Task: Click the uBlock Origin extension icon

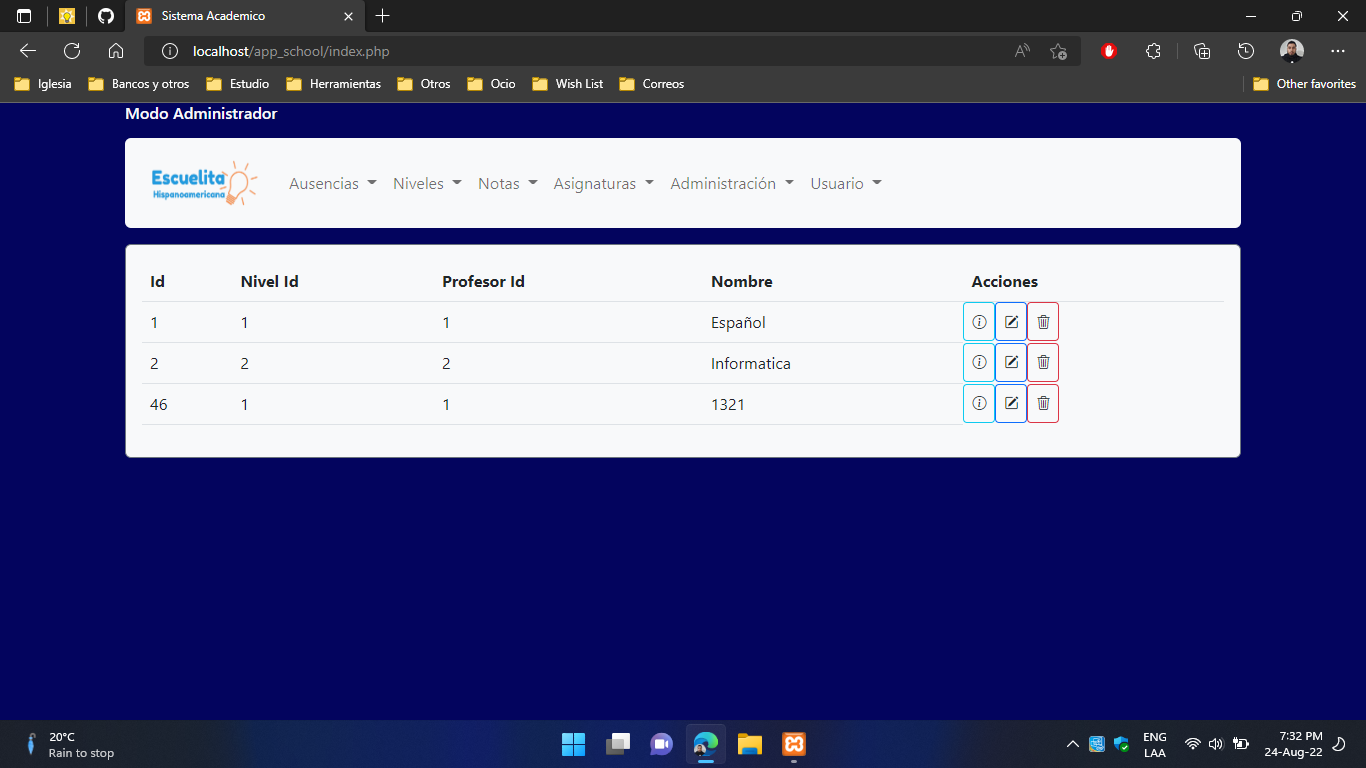Action: [1108, 51]
